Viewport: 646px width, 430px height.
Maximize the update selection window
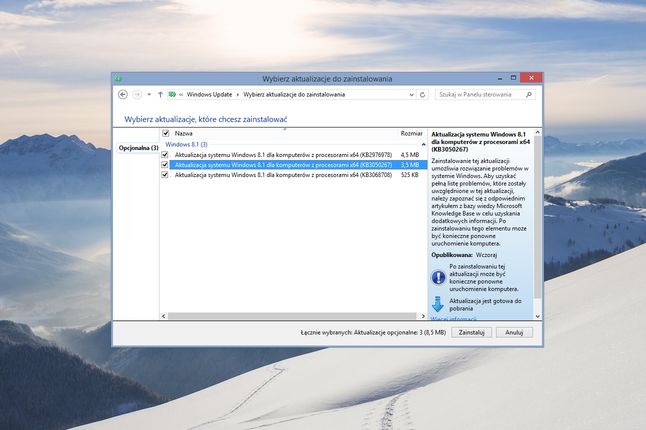(x=513, y=78)
